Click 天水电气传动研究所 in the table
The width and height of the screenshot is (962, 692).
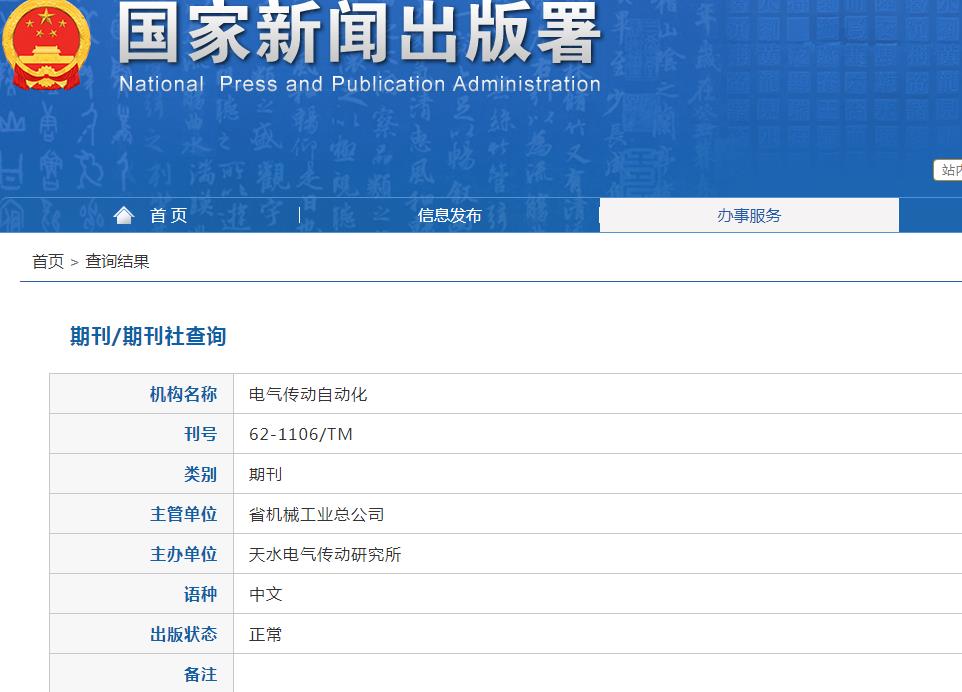[325, 553]
